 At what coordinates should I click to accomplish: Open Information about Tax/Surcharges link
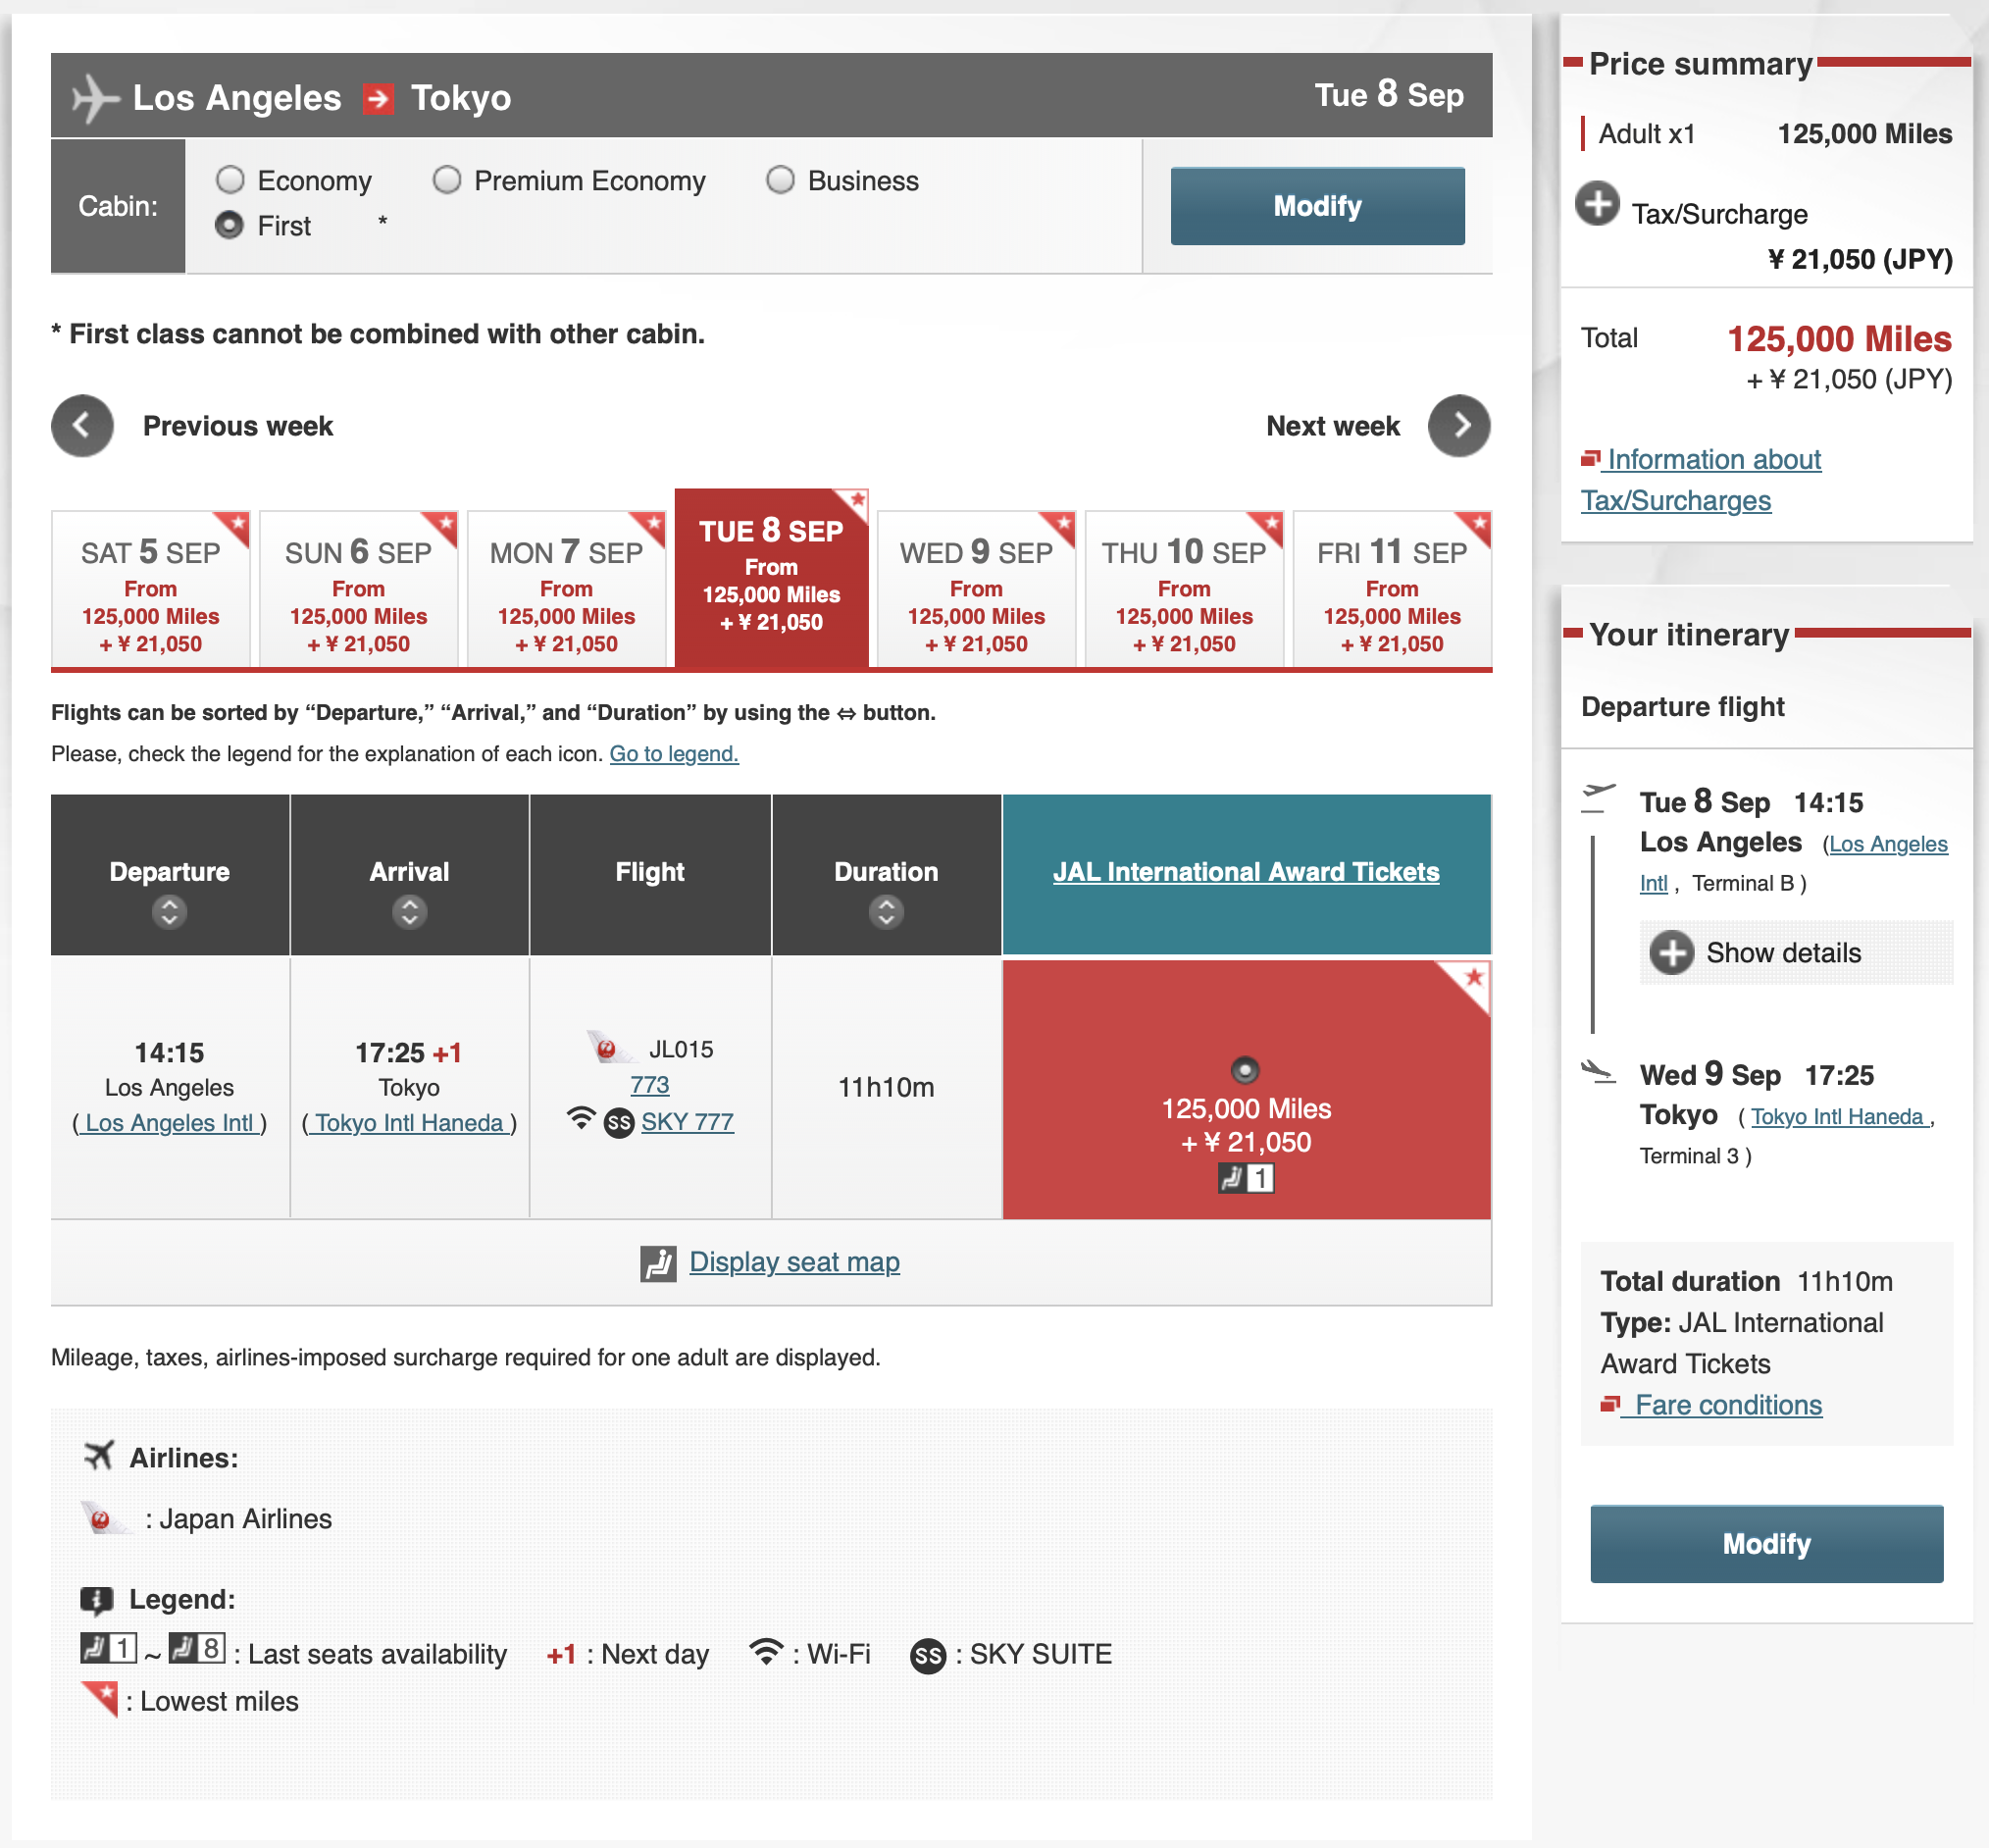[1700, 480]
